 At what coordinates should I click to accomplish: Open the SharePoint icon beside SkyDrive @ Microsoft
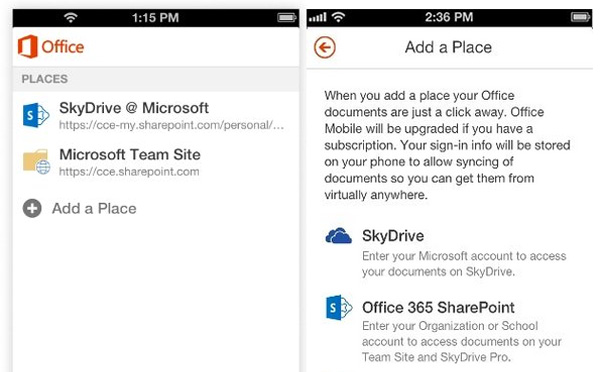[36, 115]
